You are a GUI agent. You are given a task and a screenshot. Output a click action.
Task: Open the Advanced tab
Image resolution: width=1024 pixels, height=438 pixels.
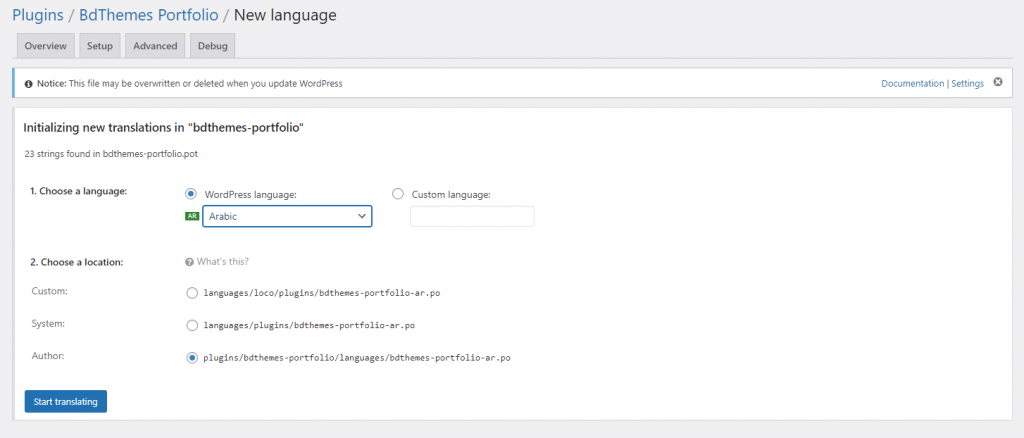[155, 46]
